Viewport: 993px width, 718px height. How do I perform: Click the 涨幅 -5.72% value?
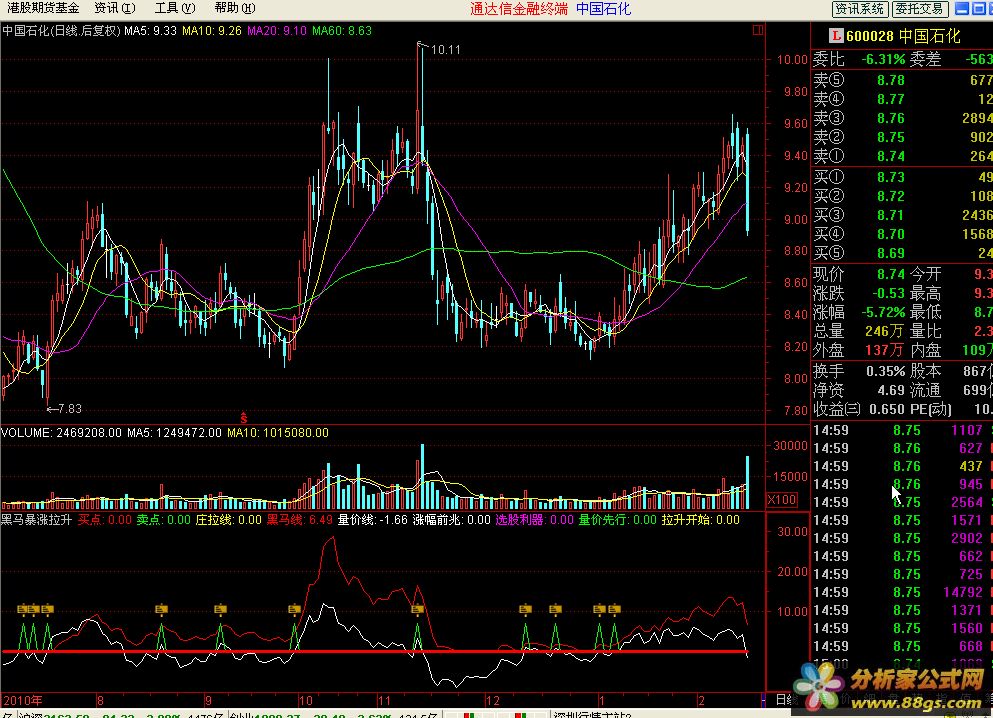883,312
